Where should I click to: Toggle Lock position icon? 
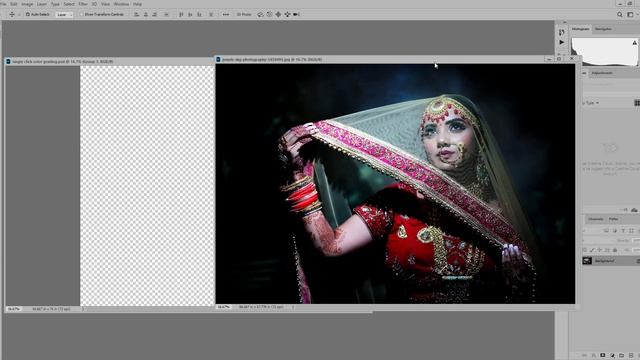pyautogui.click(x=599, y=250)
